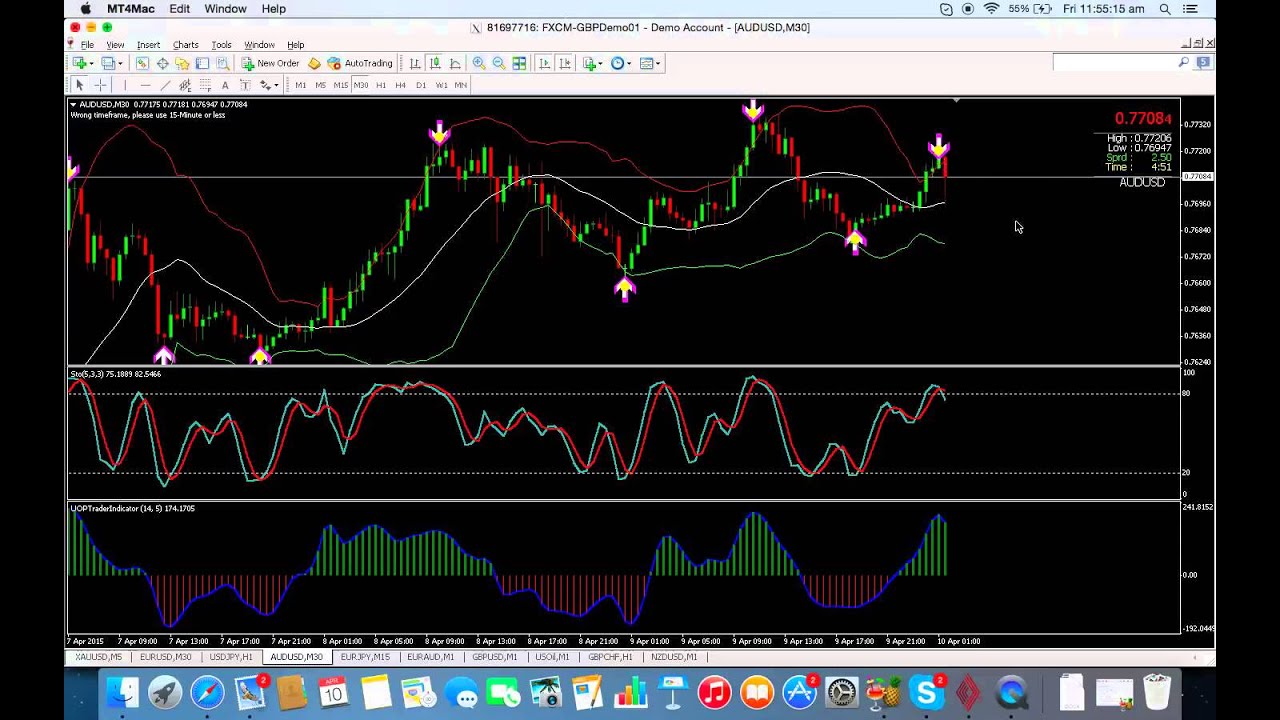The image size is (1280, 720).
Task: Switch chart to candlesticks mode
Action: (435, 63)
